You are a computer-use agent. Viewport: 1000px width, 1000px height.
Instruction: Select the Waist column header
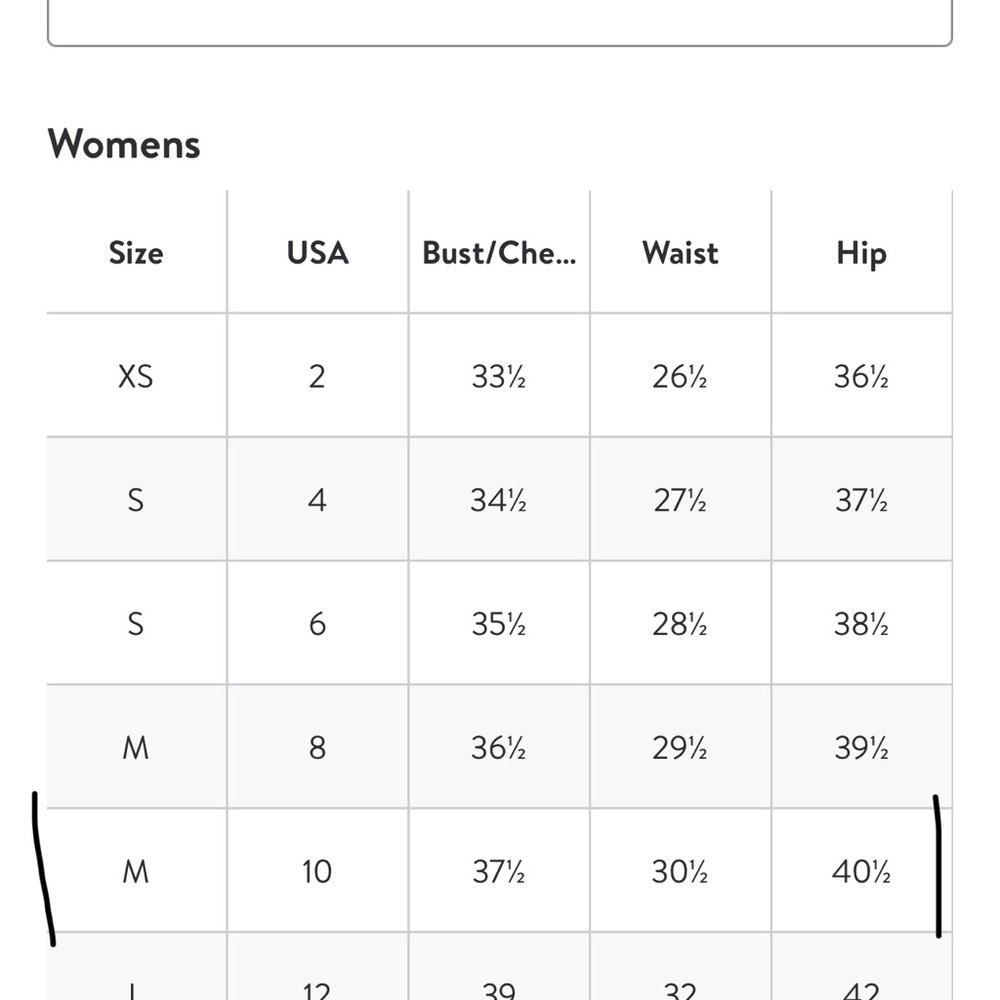click(x=680, y=253)
